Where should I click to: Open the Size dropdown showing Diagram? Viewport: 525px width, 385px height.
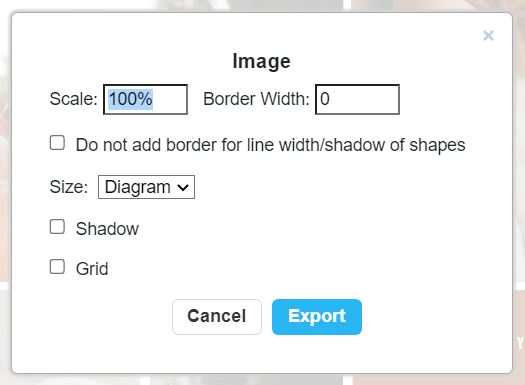pos(146,187)
